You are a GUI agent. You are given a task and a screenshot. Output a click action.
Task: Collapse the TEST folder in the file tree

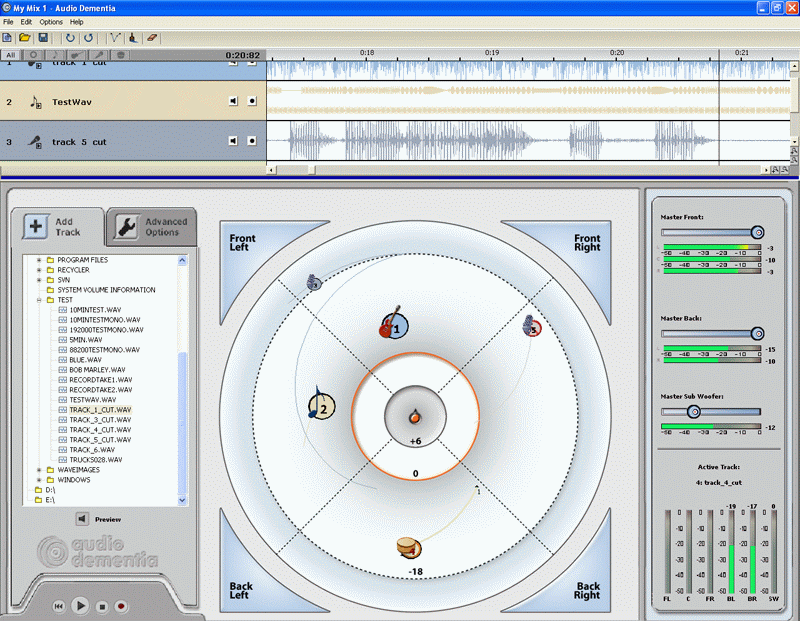(39, 300)
